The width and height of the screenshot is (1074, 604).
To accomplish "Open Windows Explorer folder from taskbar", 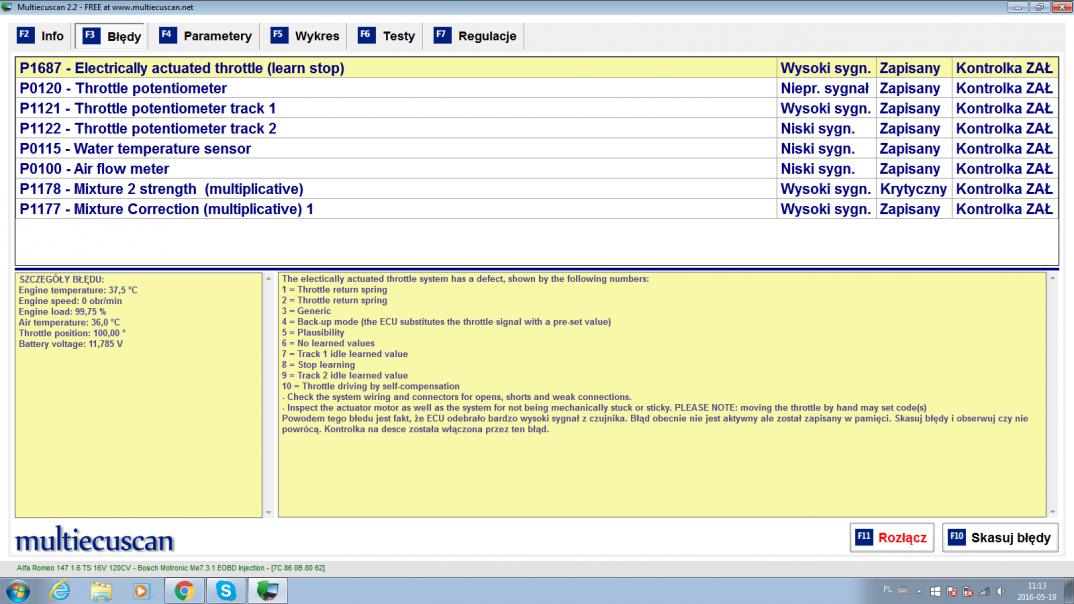I will 101,590.
